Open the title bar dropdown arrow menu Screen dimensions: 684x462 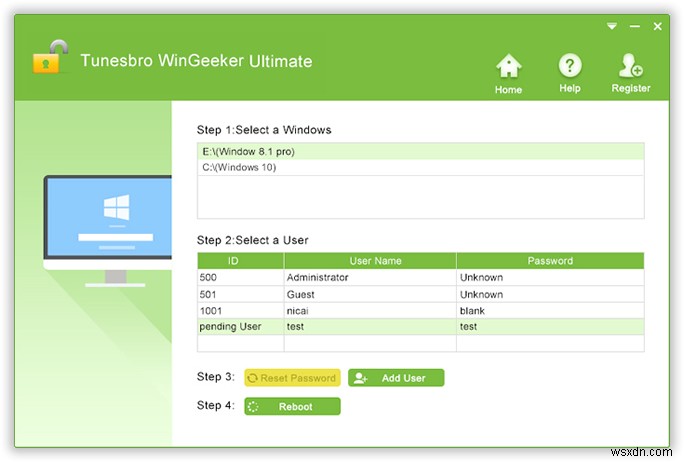[612, 27]
